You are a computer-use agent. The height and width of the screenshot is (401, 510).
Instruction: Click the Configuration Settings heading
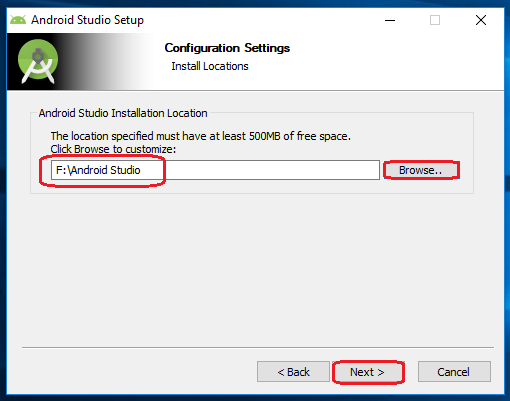227,48
